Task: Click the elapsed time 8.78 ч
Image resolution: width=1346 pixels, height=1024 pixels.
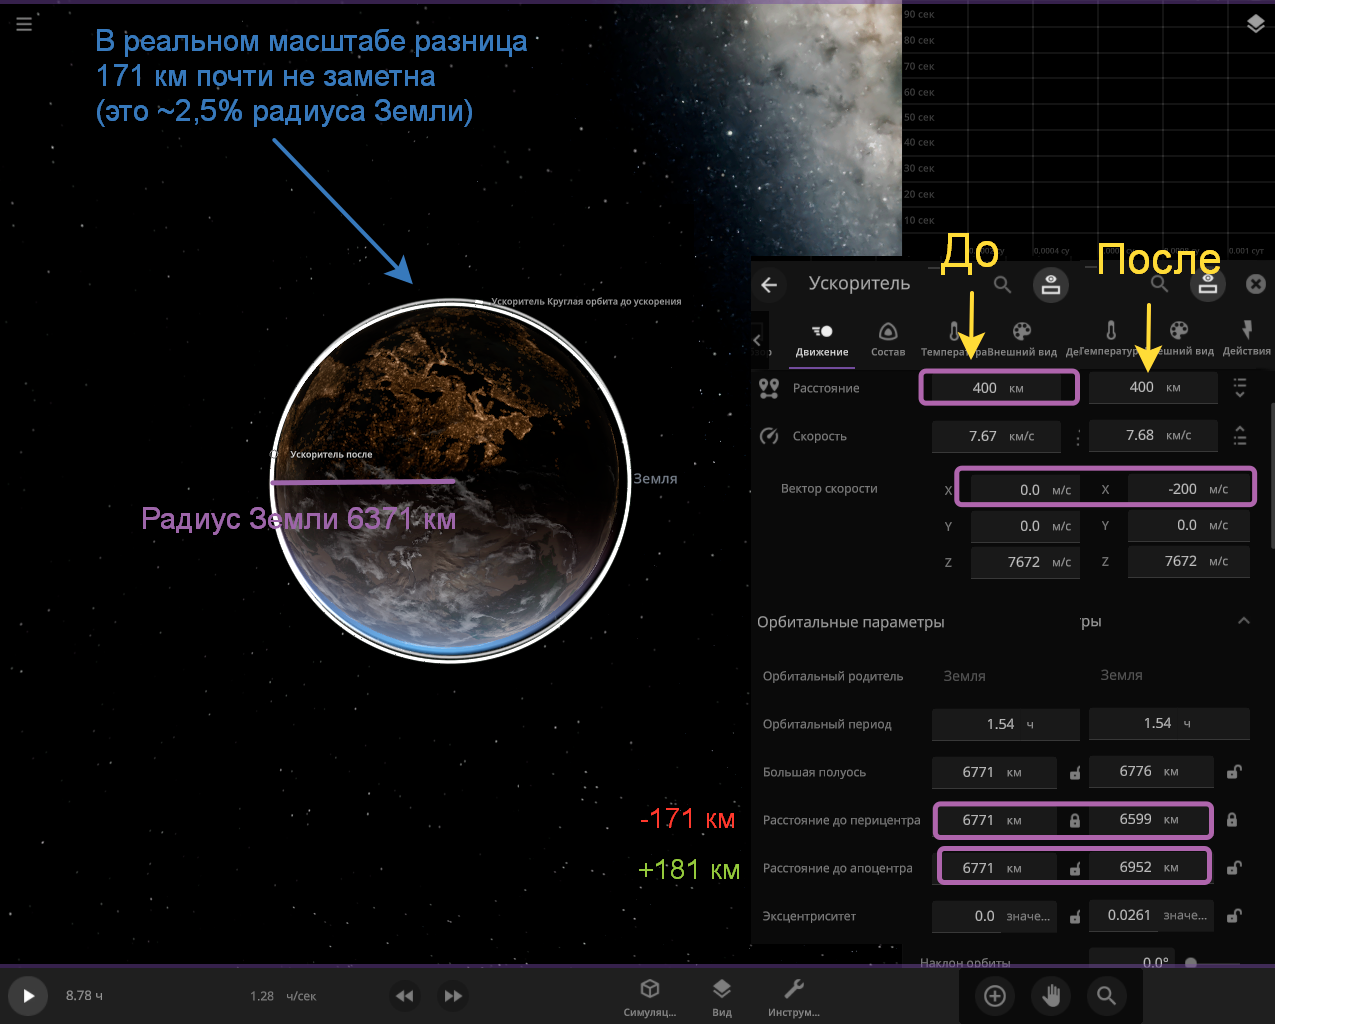Action: point(84,996)
